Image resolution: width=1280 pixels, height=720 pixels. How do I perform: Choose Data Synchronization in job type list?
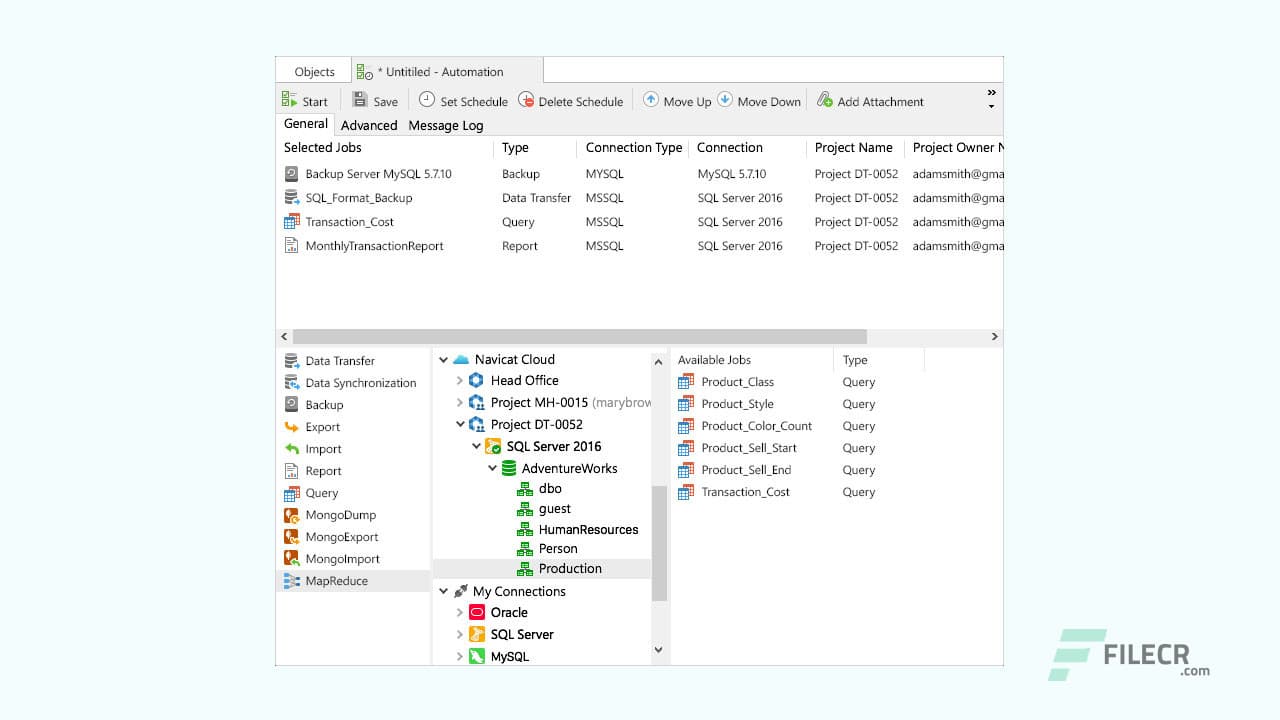click(360, 383)
